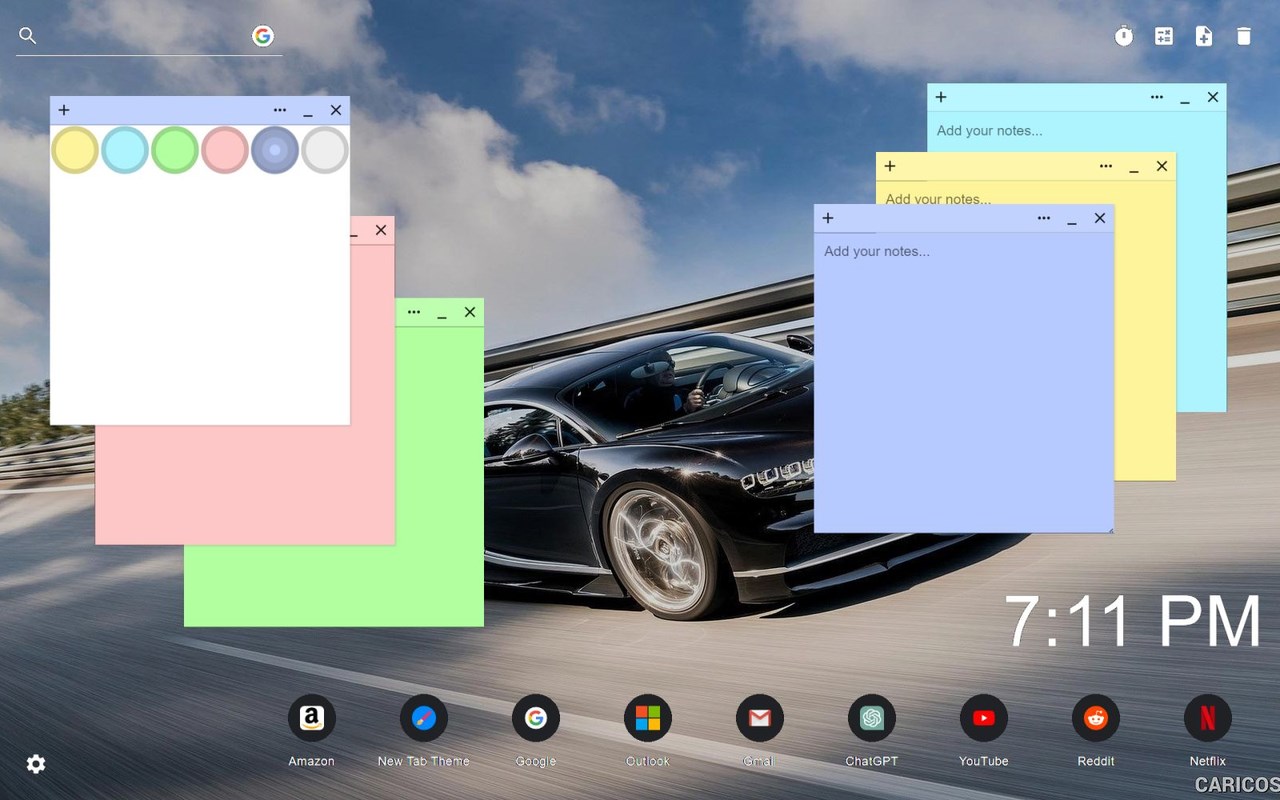Open the green note's three-dot menu
Image resolution: width=1280 pixels, height=800 pixels.
click(x=414, y=312)
